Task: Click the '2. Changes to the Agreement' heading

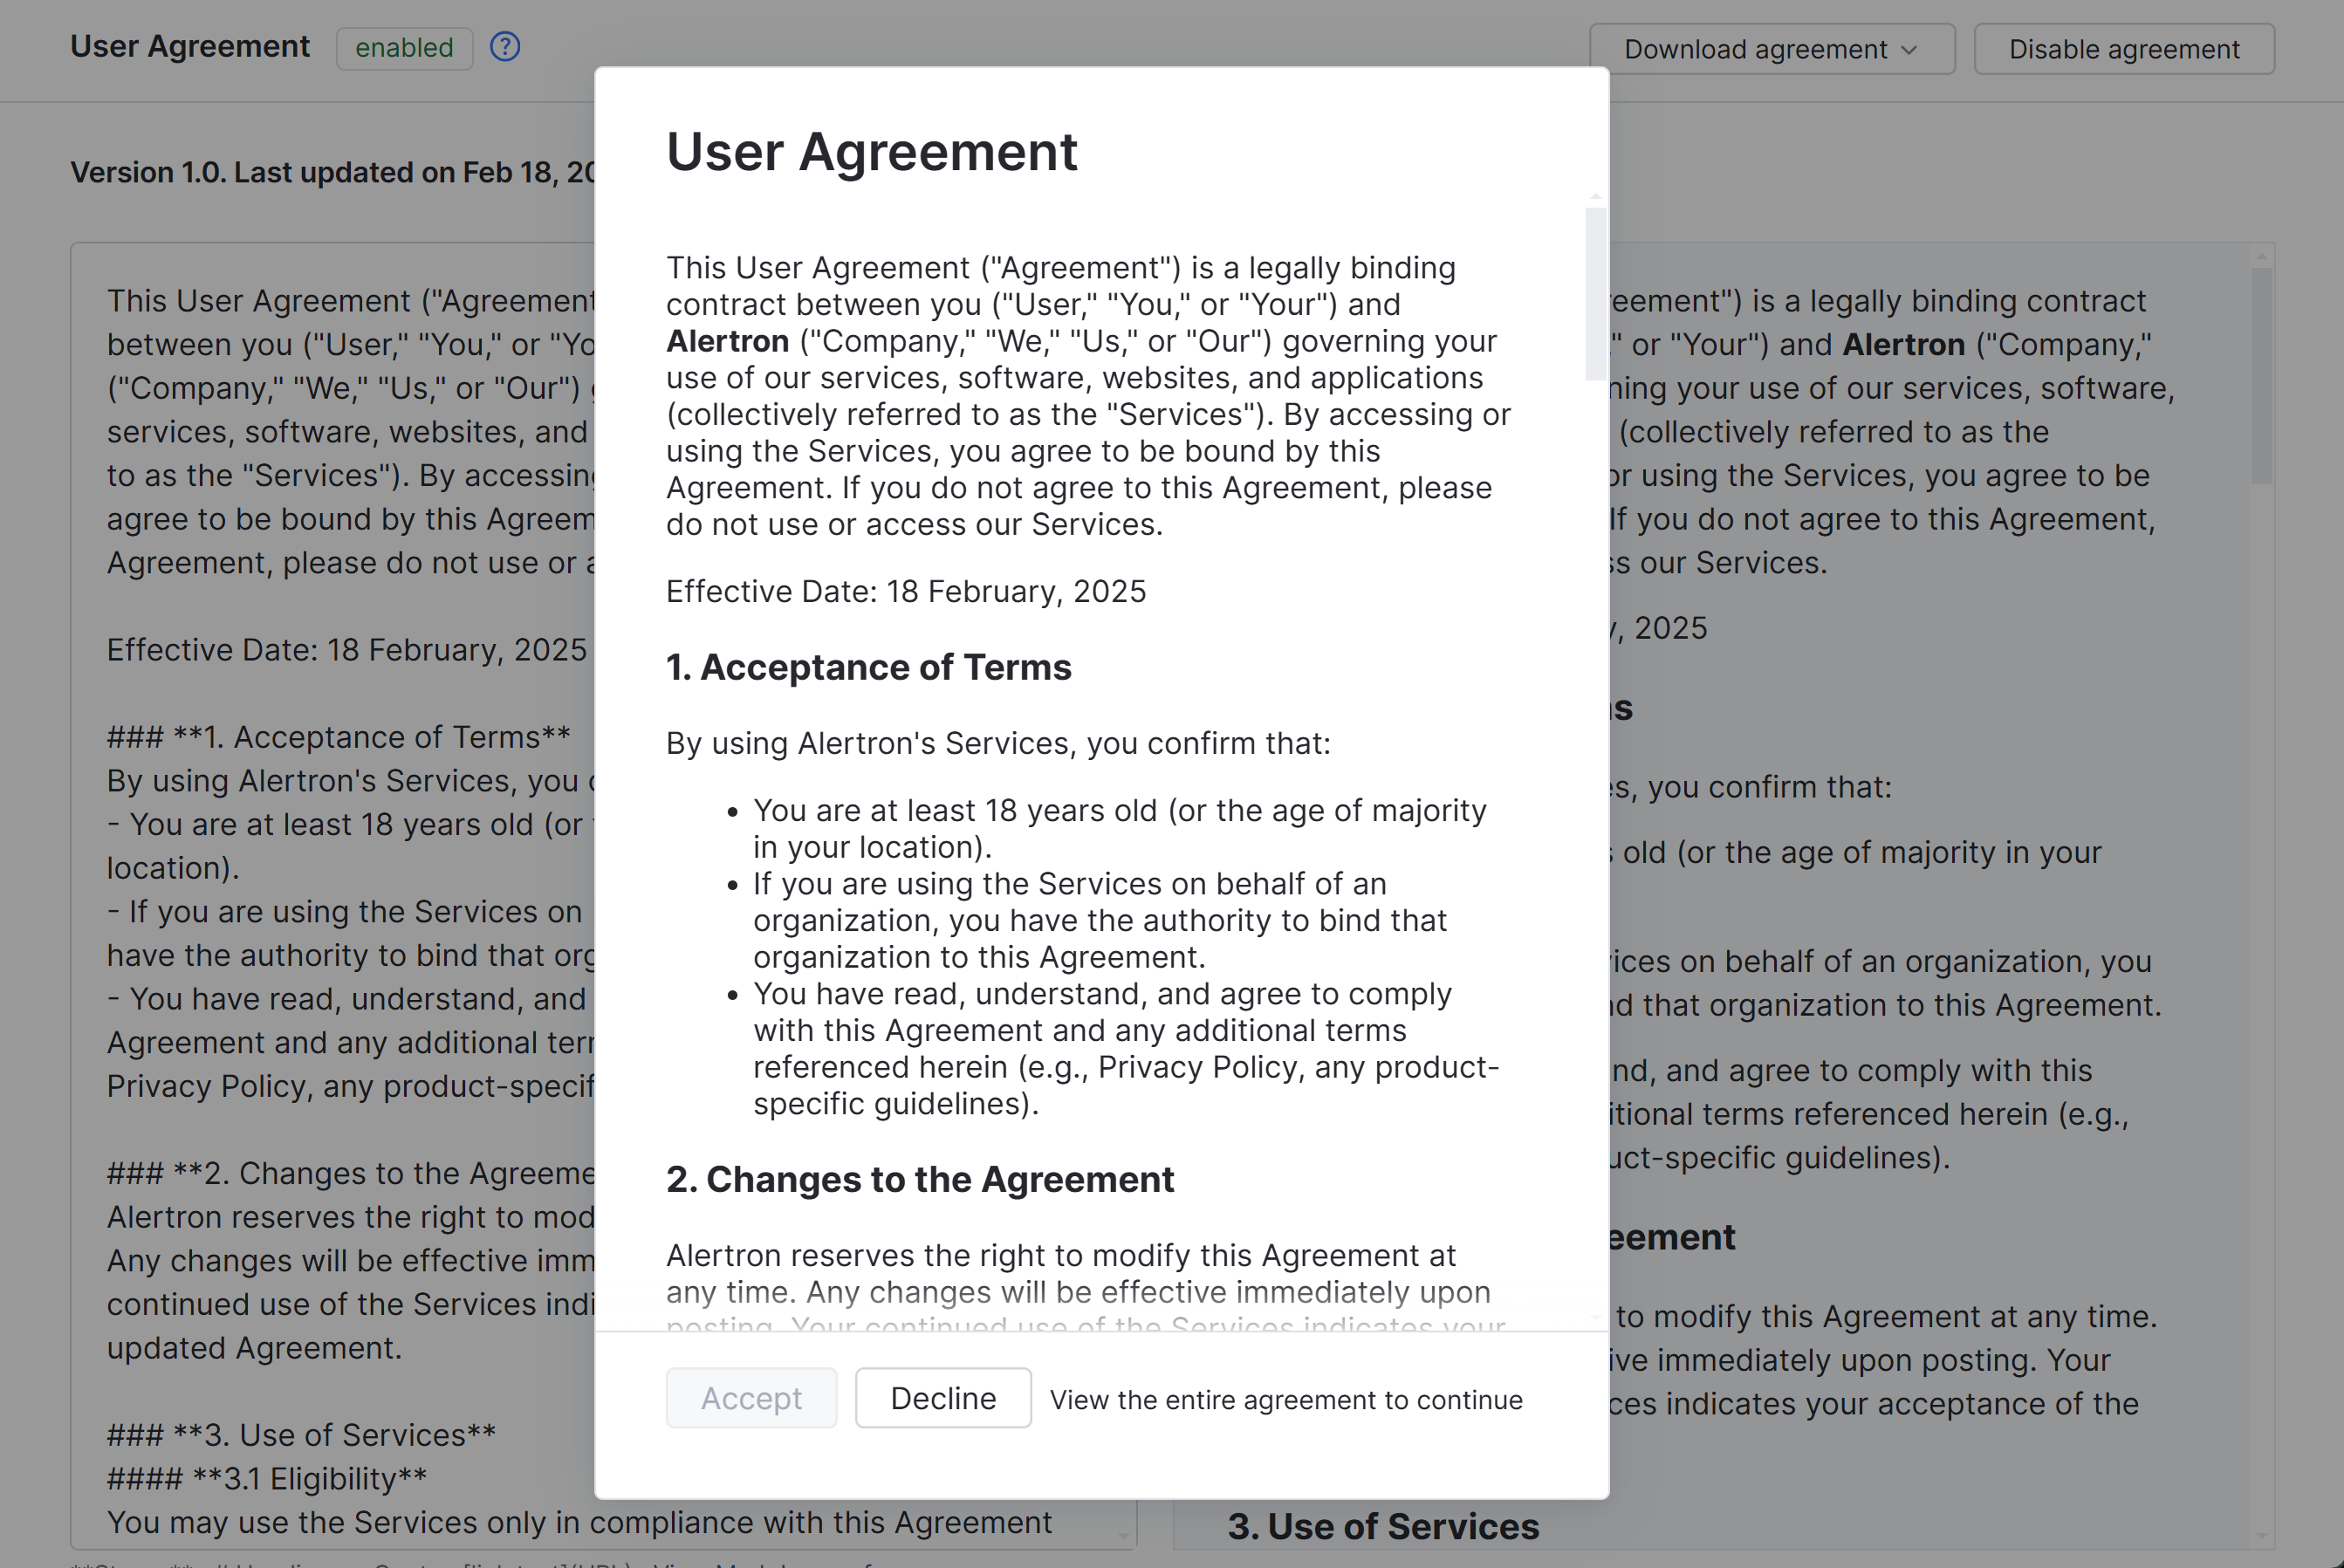Action: click(x=920, y=1179)
